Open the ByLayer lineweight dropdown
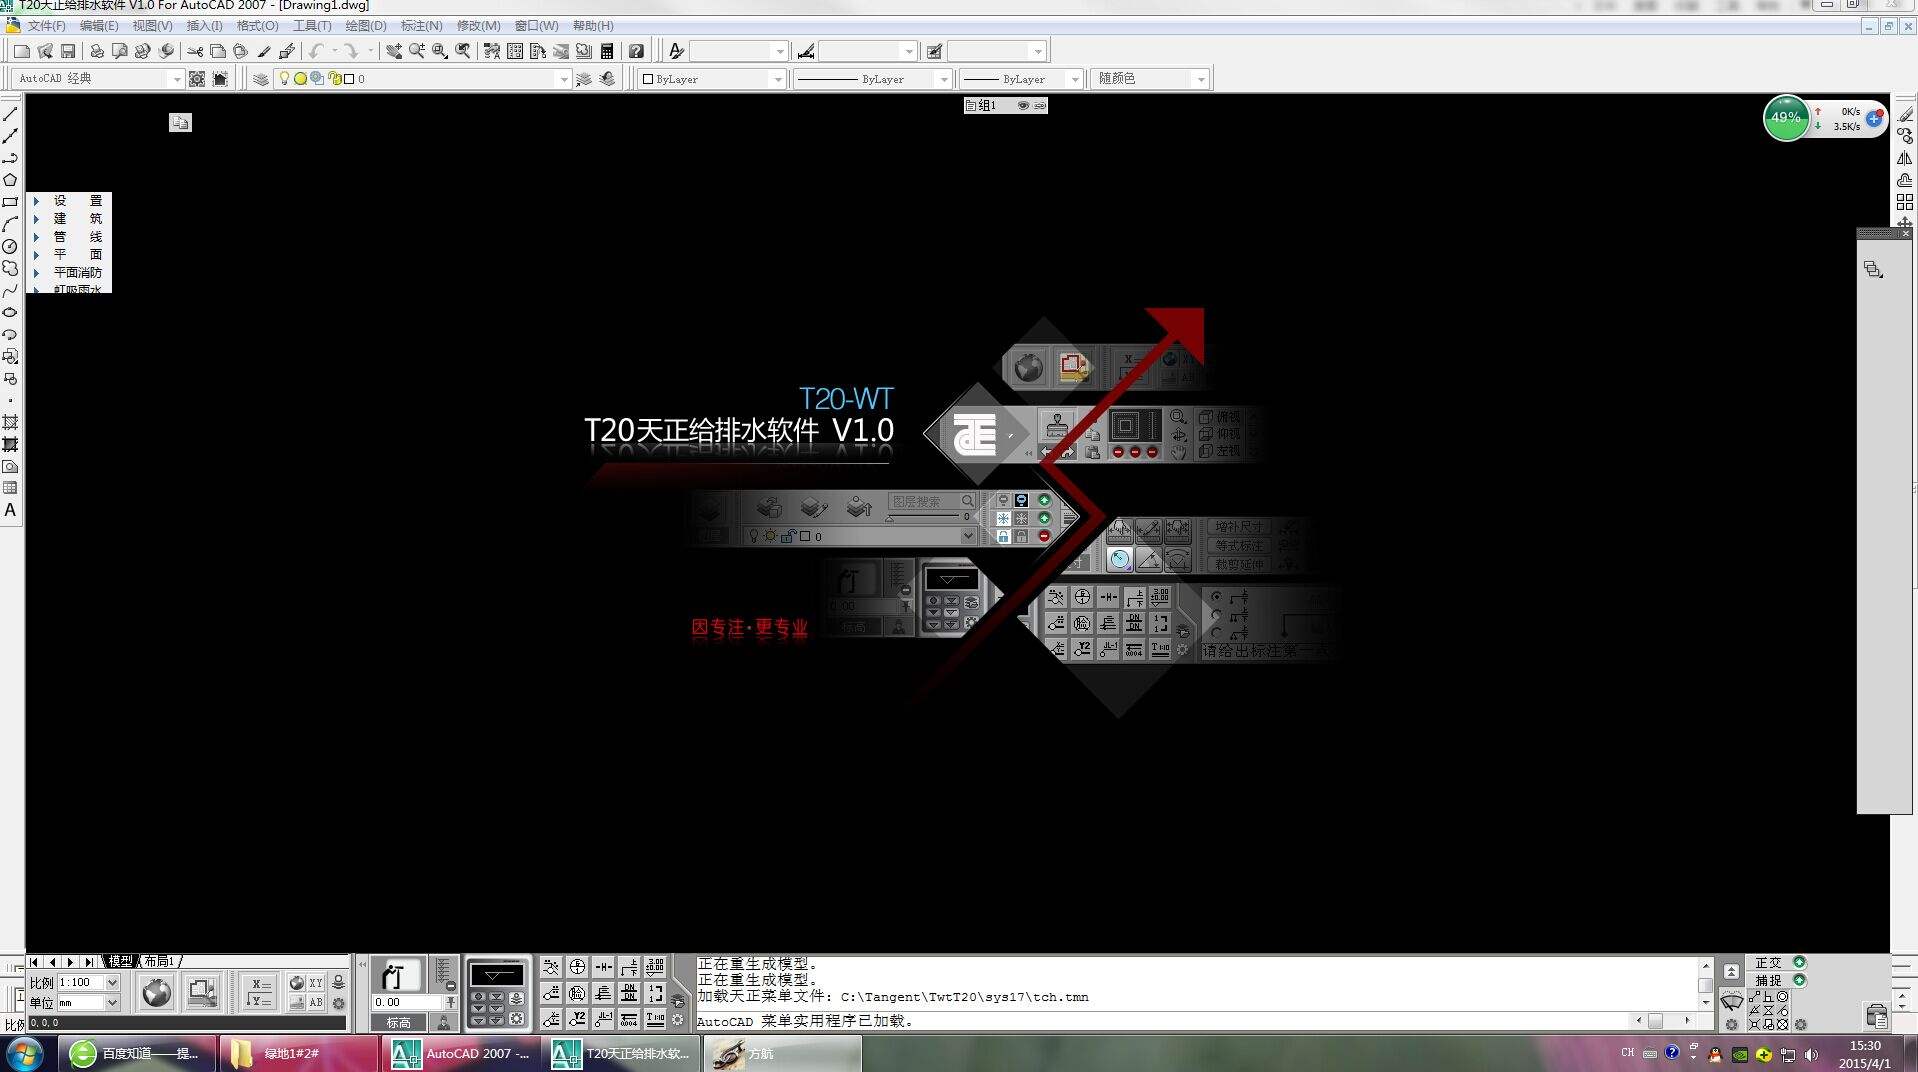Image resolution: width=1918 pixels, height=1072 pixels. (x=1075, y=79)
